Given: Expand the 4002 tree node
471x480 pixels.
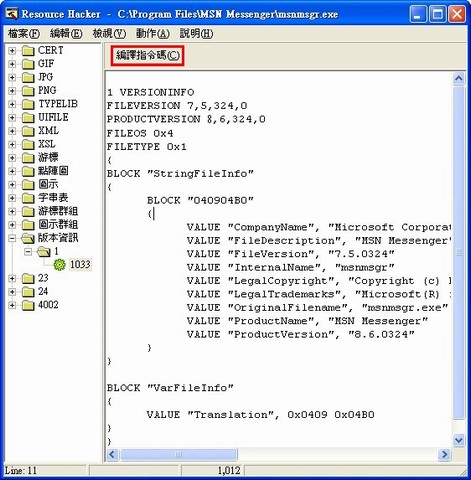Looking at the screenshot, I should (12, 305).
